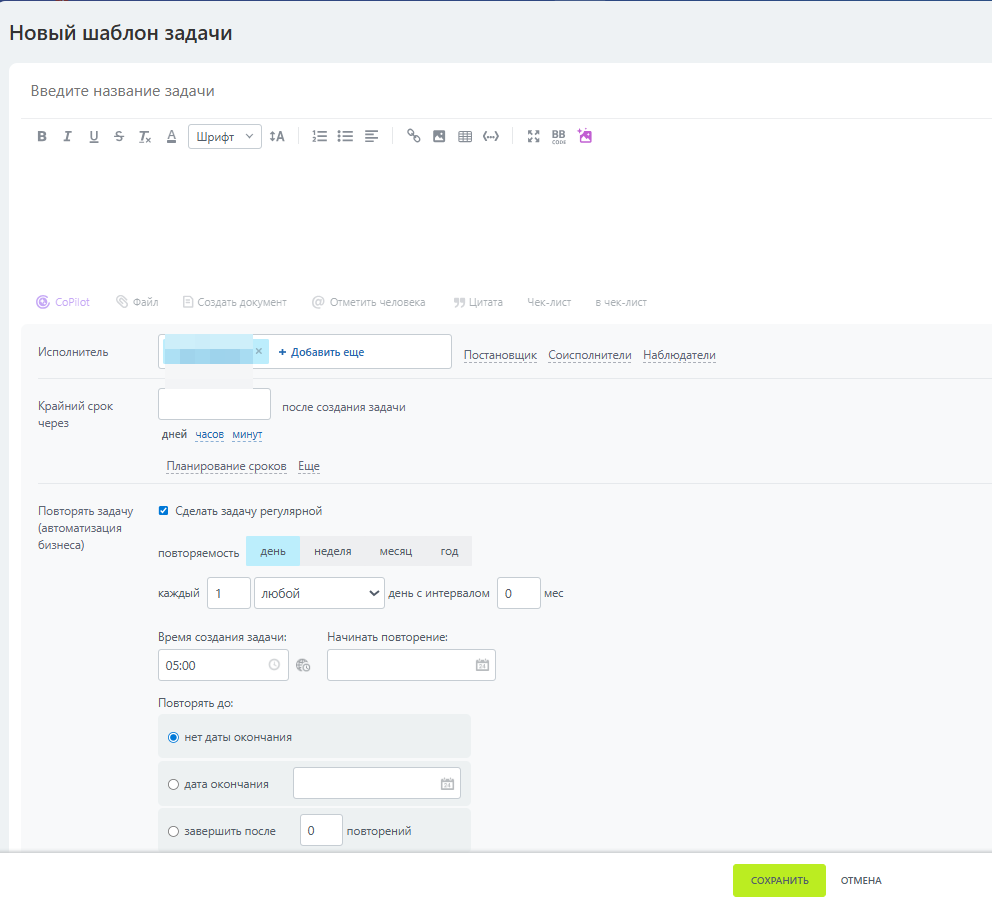The height and width of the screenshot is (899, 992).
Task: Toggle bold text formatting
Action: [42, 137]
